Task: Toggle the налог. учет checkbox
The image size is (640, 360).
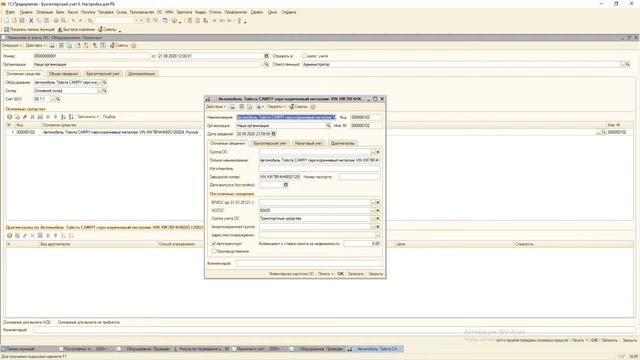Action: coord(304,56)
